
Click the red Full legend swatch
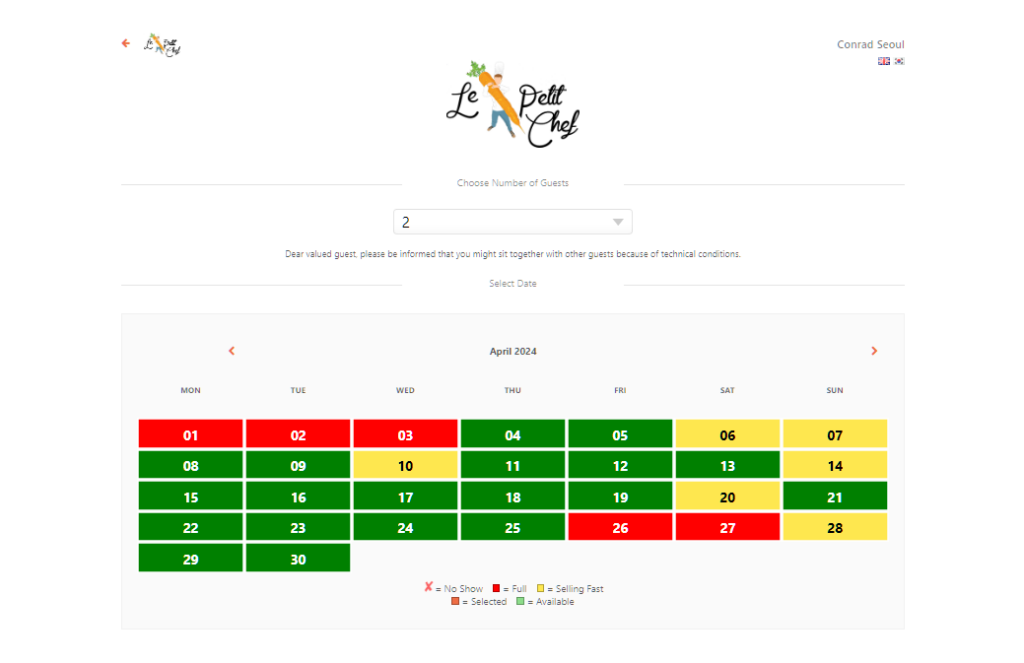496,588
